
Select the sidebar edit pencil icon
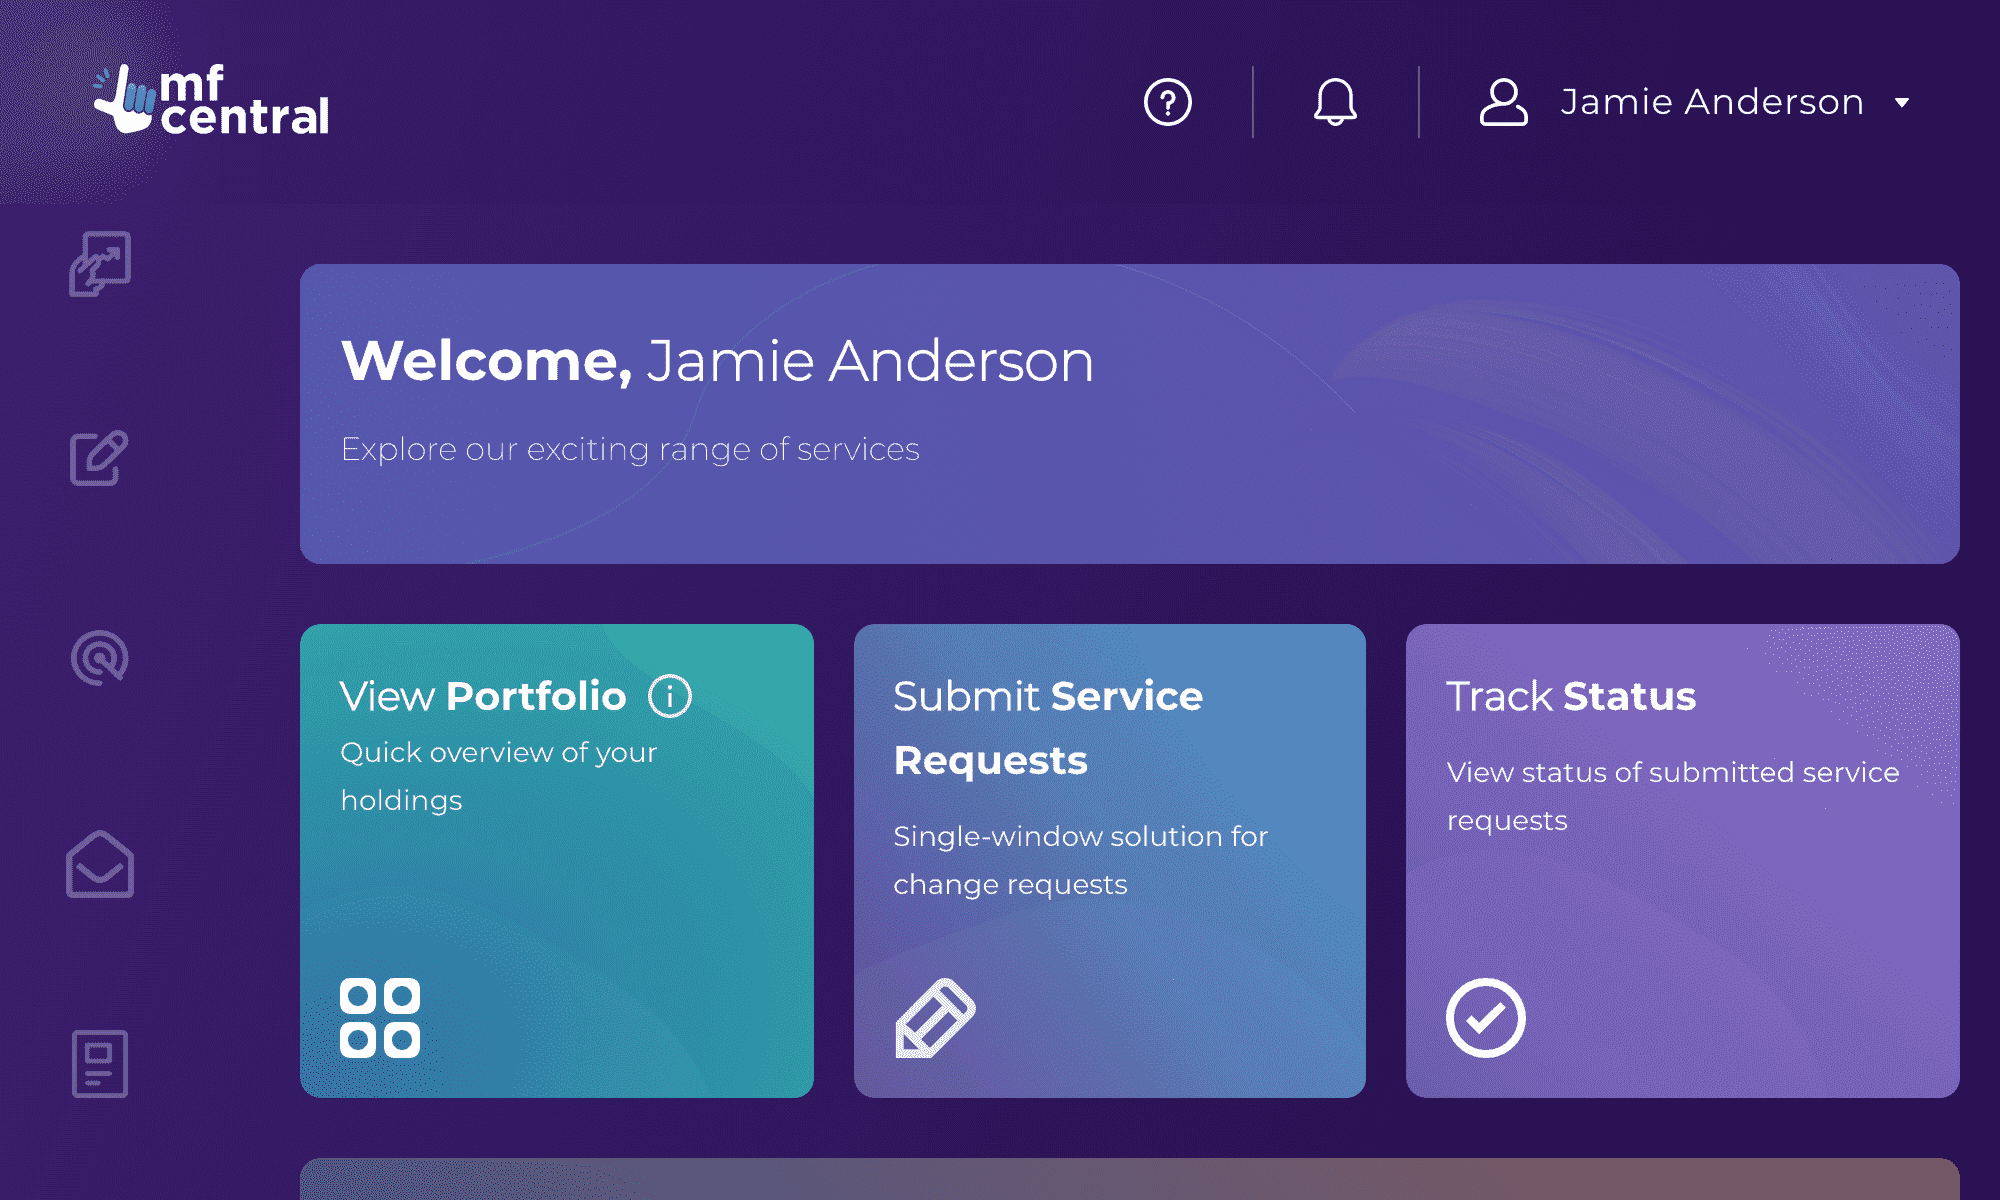(x=99, y=459)
